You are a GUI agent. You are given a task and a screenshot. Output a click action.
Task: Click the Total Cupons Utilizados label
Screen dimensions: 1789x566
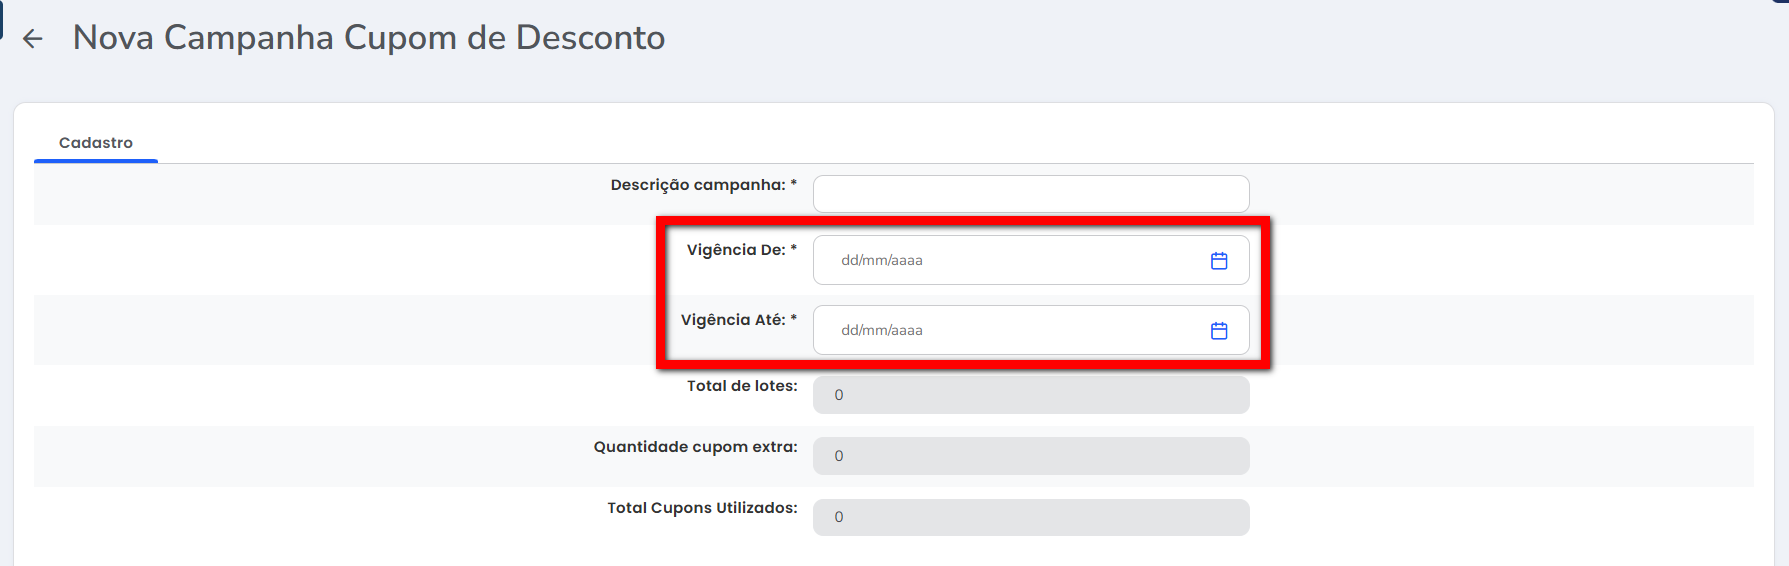pyautogui.click(x=702, y=508)
